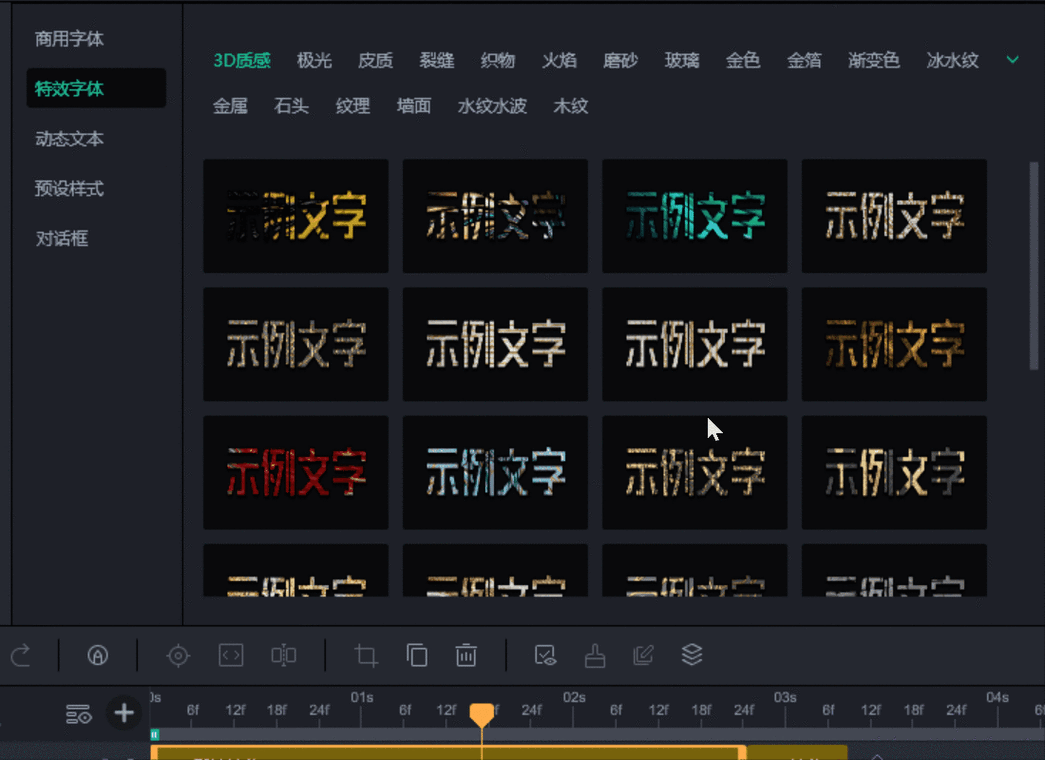Select the 金箔 effect category
Screen dimensions: 1045x760
(x=805, y=60)
